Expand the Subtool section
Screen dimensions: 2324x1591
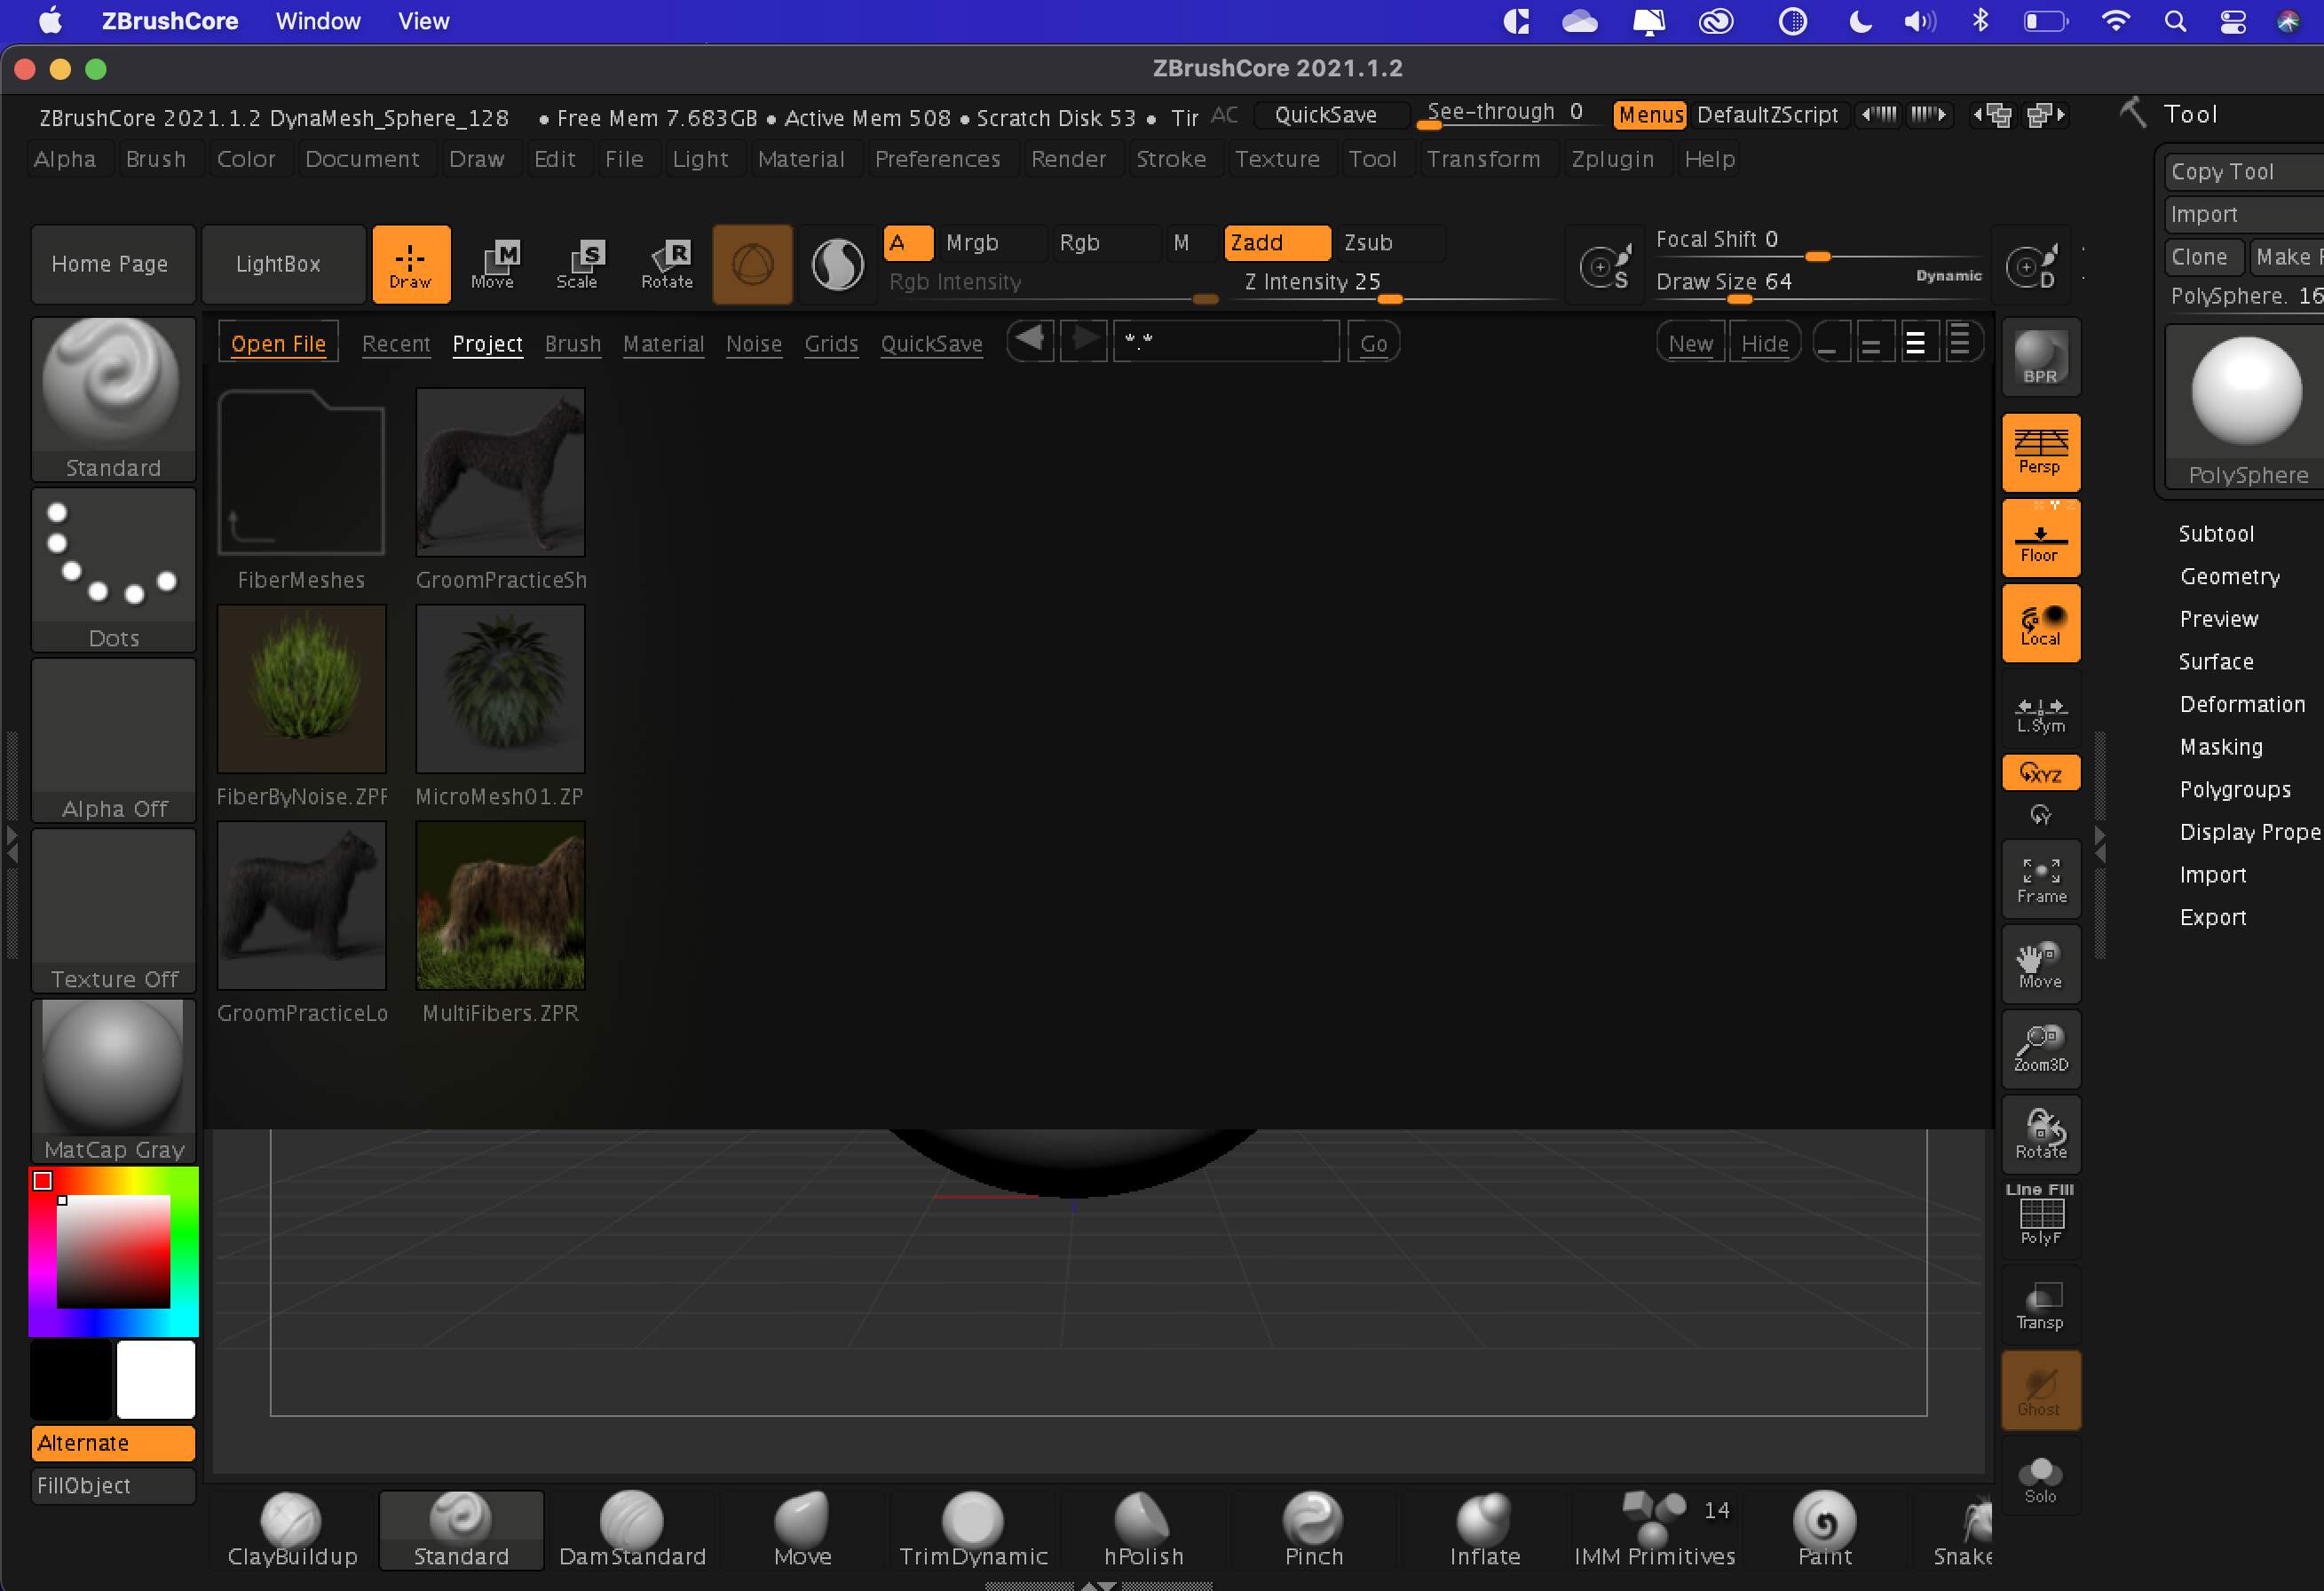tap(2216, 534)
